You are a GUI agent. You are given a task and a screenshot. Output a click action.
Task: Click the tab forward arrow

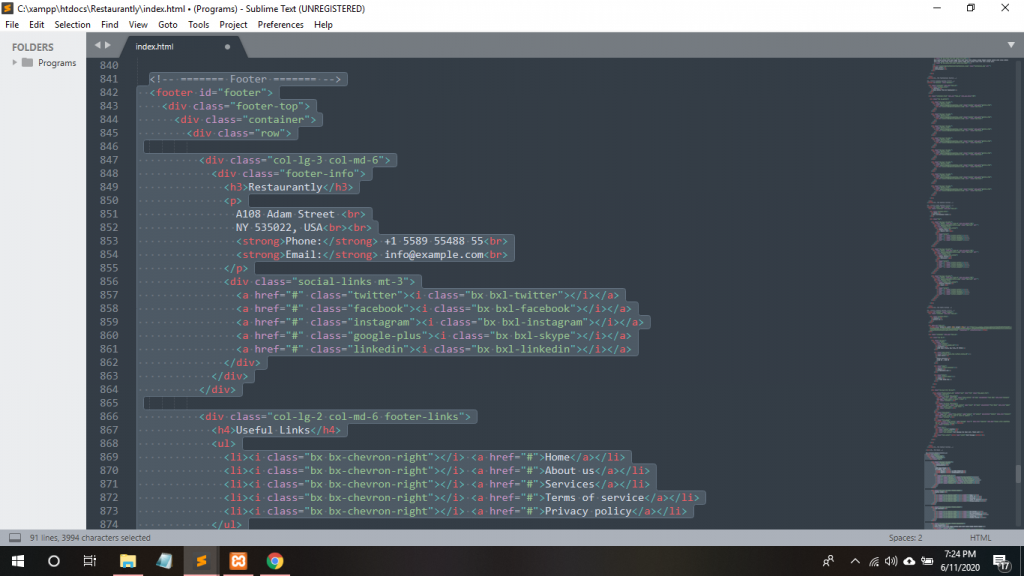pos(108,45)
